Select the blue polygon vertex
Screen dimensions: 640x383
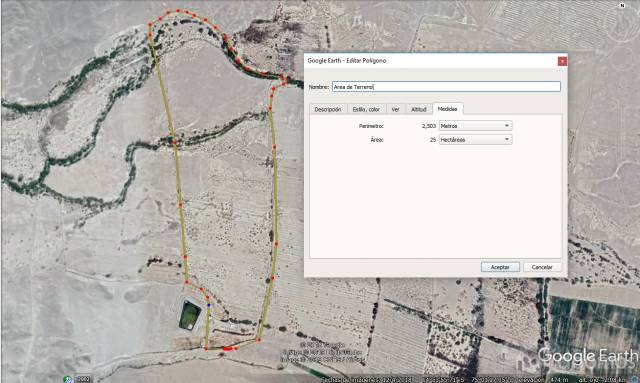coord(209,305)
